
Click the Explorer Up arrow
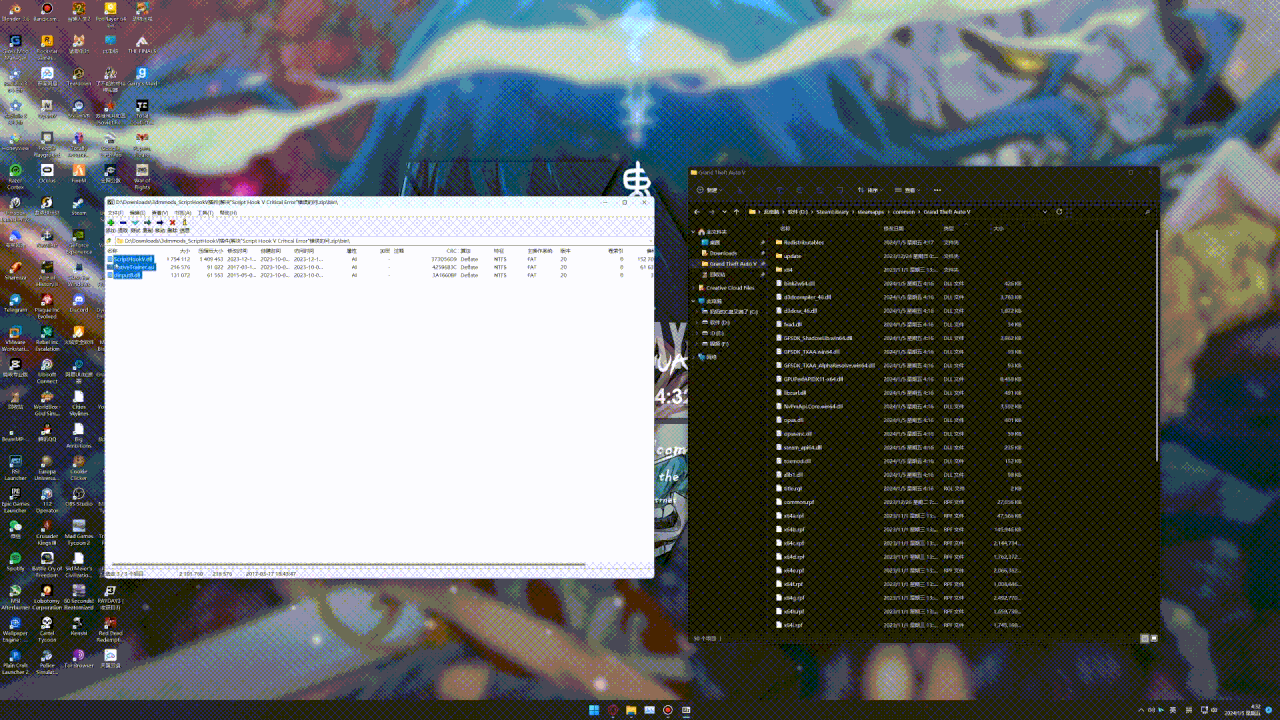pos(736,212)
